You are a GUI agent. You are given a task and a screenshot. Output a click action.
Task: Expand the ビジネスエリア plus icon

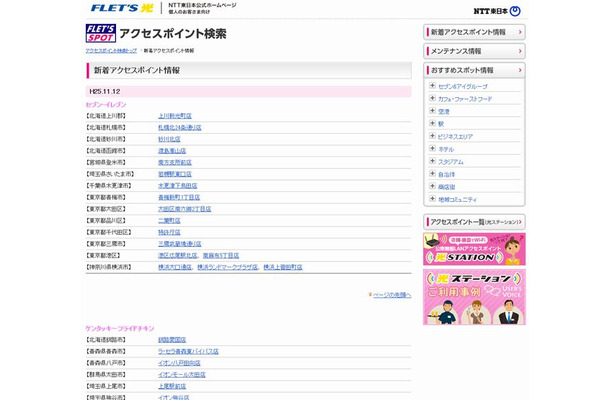[432, 136]
